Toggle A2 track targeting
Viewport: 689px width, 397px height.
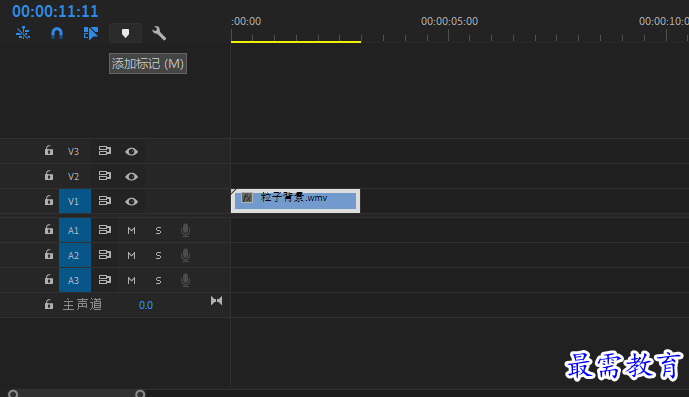(x=75, y=255)
